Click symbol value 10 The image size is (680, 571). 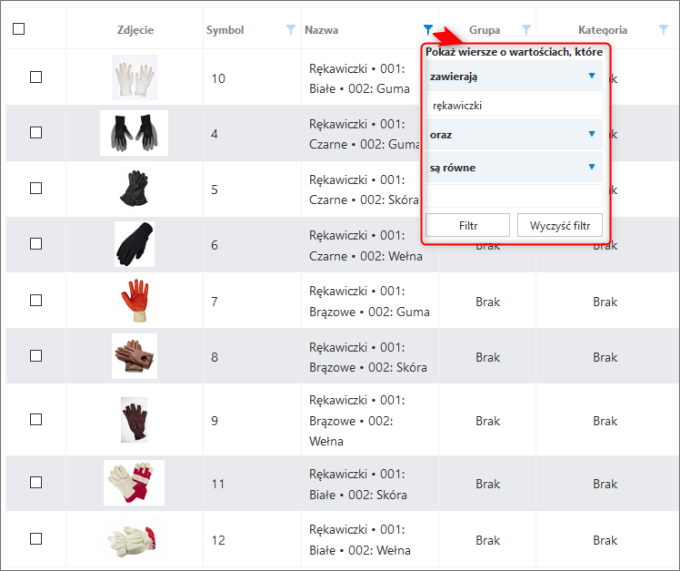(218, 78)
